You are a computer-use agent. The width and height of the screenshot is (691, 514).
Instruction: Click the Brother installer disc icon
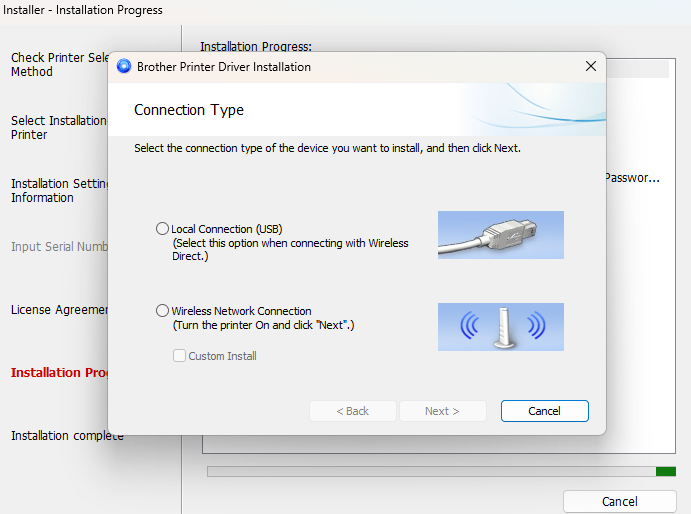[x=124, y=67]
